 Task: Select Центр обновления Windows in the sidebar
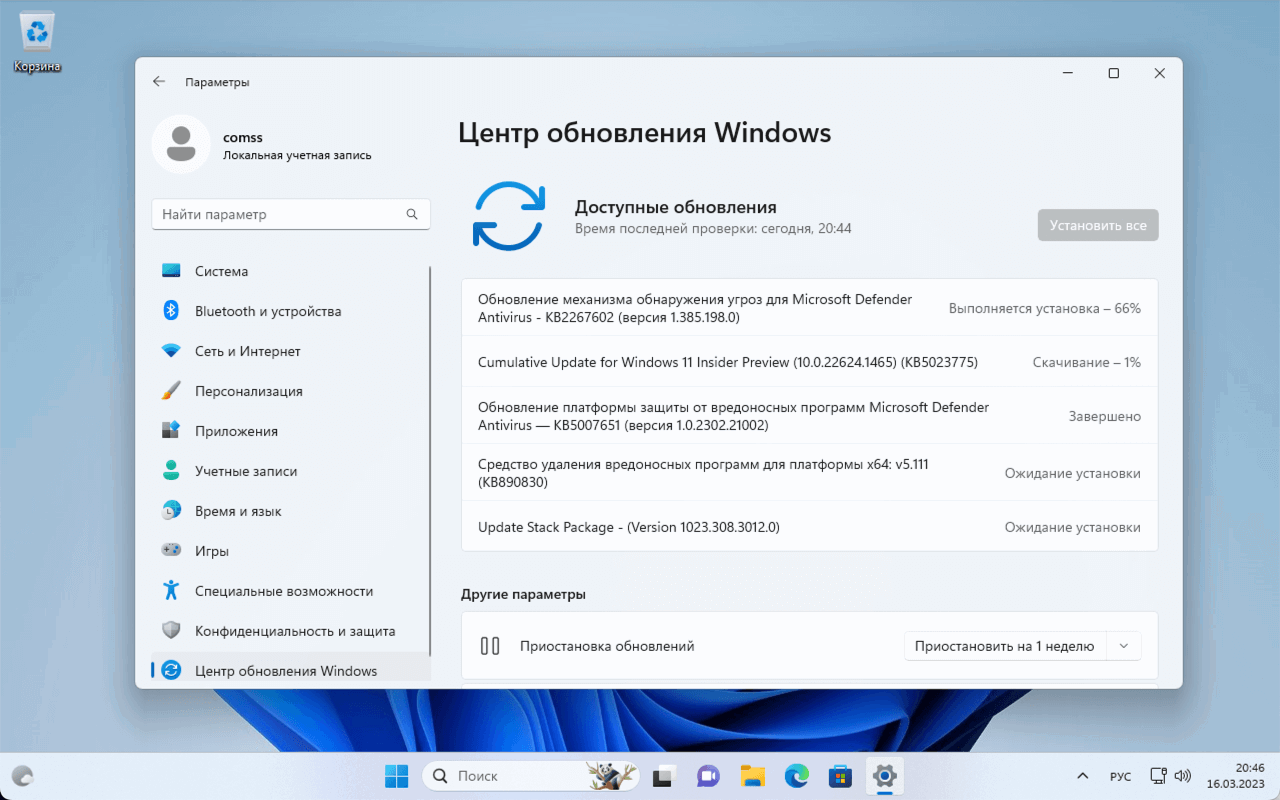[x=290, y=670]
